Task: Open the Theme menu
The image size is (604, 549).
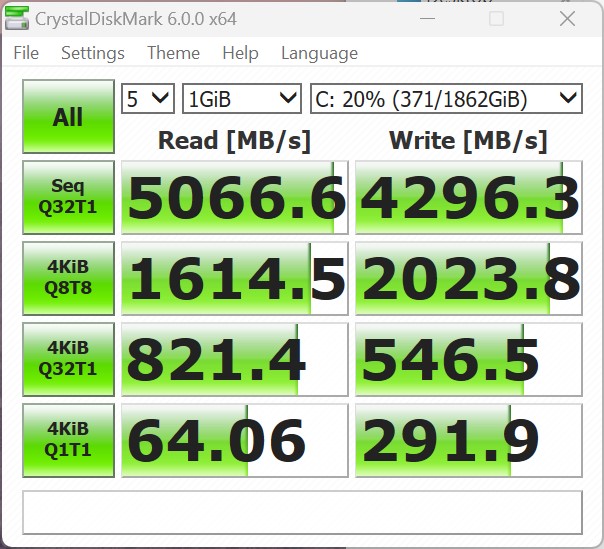Action: [173, 53]
